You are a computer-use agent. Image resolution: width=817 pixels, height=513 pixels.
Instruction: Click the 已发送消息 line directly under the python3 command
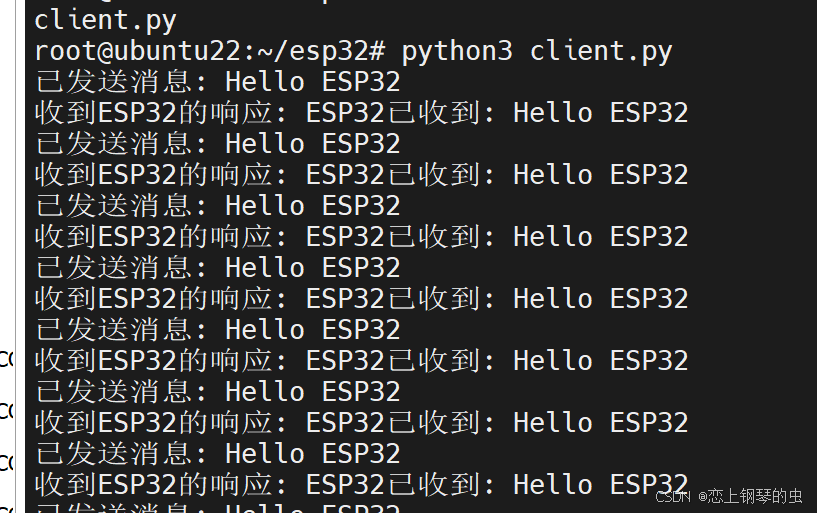pyautogui.click(x=218, y=82)
